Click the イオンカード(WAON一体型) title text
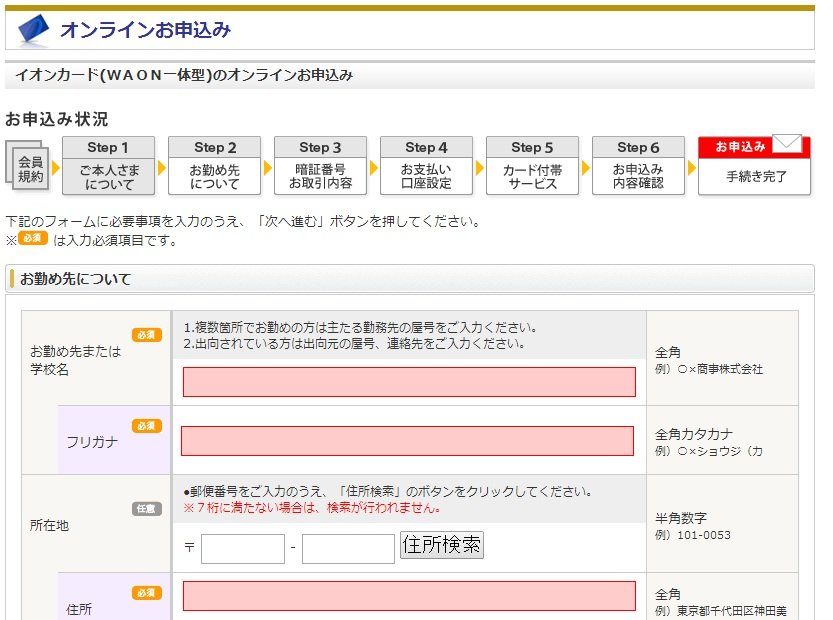This screenshot has height=620, width=833. [184, 75]
